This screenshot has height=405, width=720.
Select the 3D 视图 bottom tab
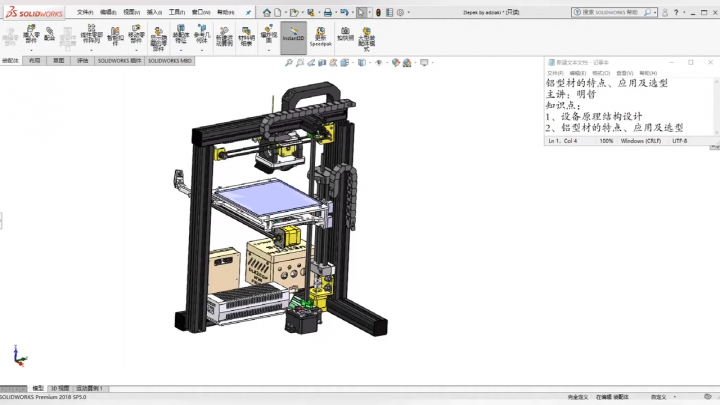pyautogui.click(x=60, y=388)
